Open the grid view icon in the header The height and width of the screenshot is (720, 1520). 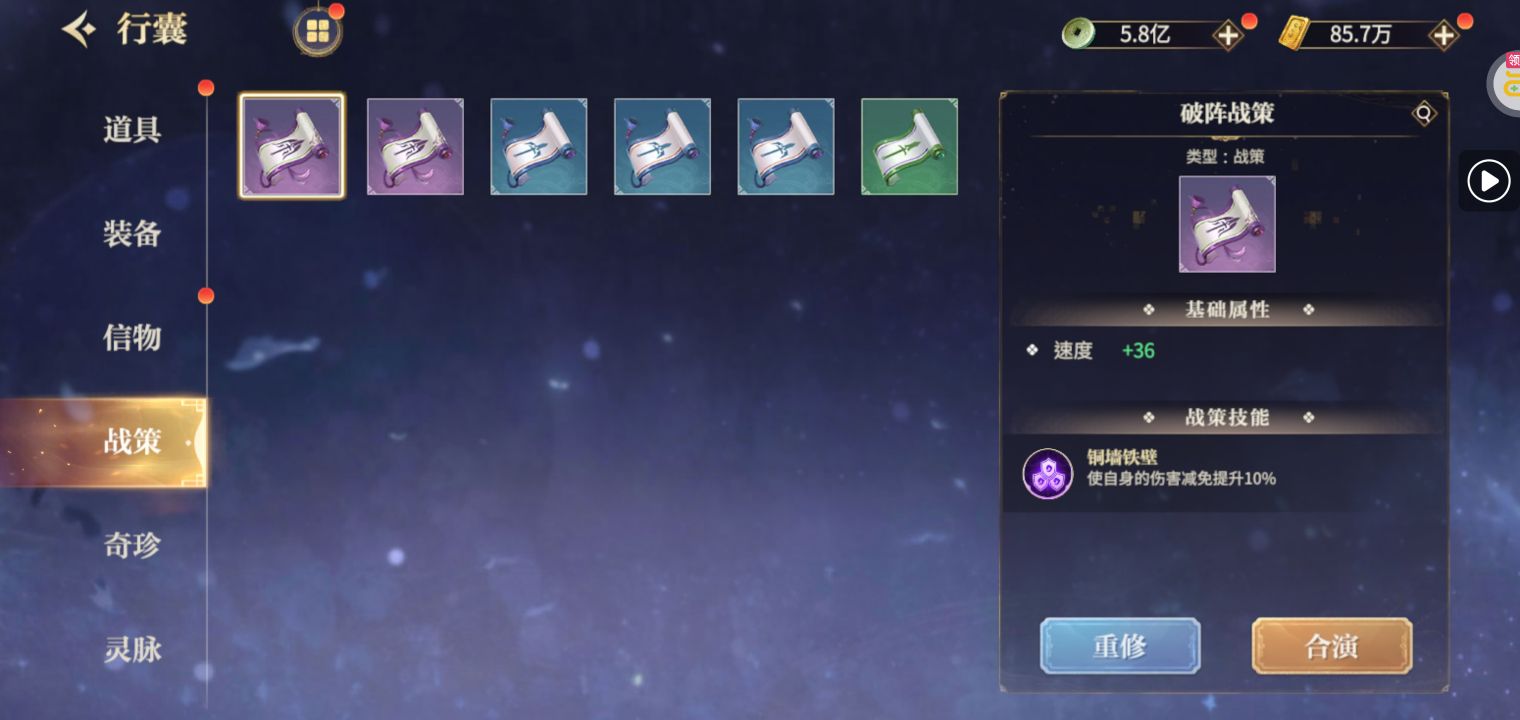[x=318, y=32]
